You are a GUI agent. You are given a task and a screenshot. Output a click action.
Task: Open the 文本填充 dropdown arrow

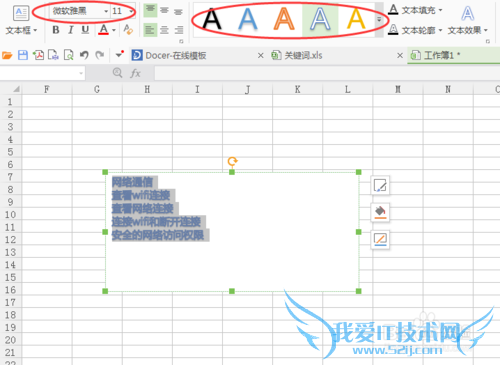tap(440, 10)
